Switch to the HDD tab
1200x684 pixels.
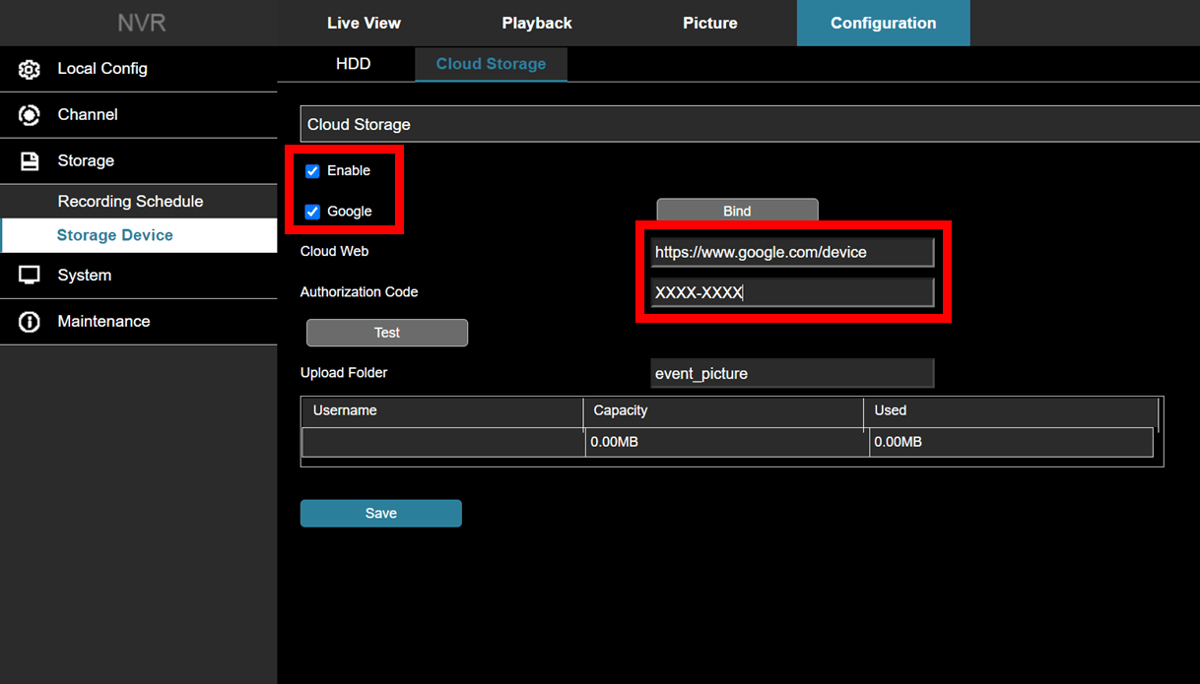coord(352,63)
